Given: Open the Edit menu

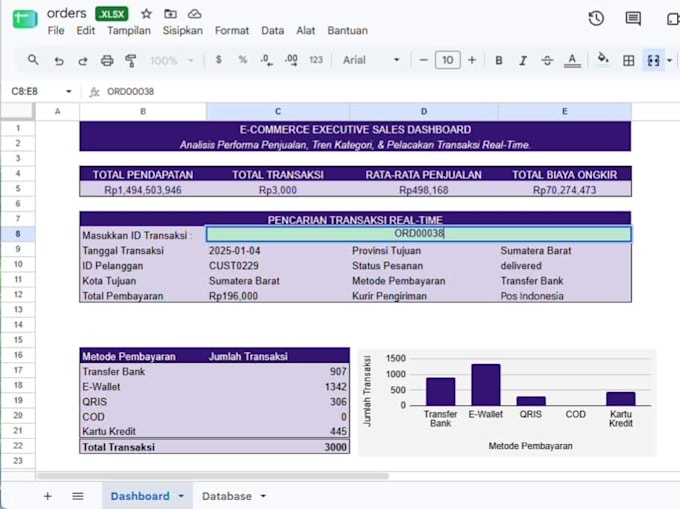Looking at the screenshot, I should point(85,30).
